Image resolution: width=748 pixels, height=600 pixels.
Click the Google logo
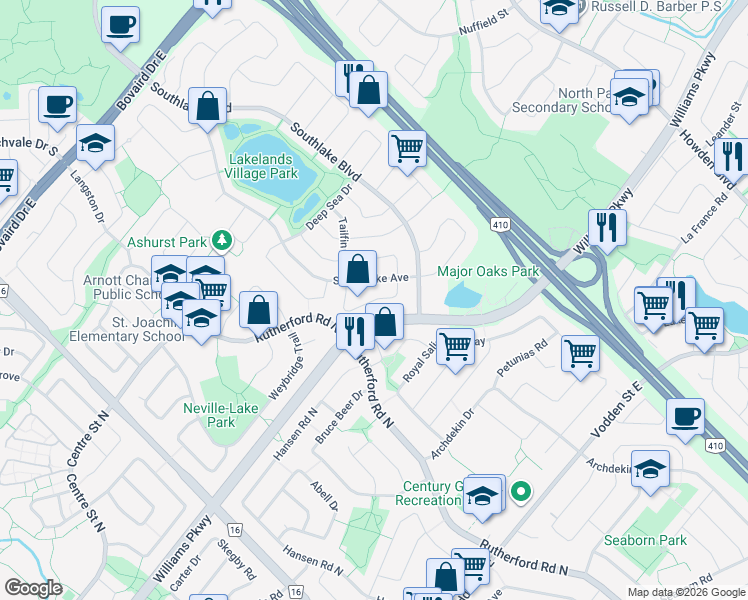click(33, 588)
